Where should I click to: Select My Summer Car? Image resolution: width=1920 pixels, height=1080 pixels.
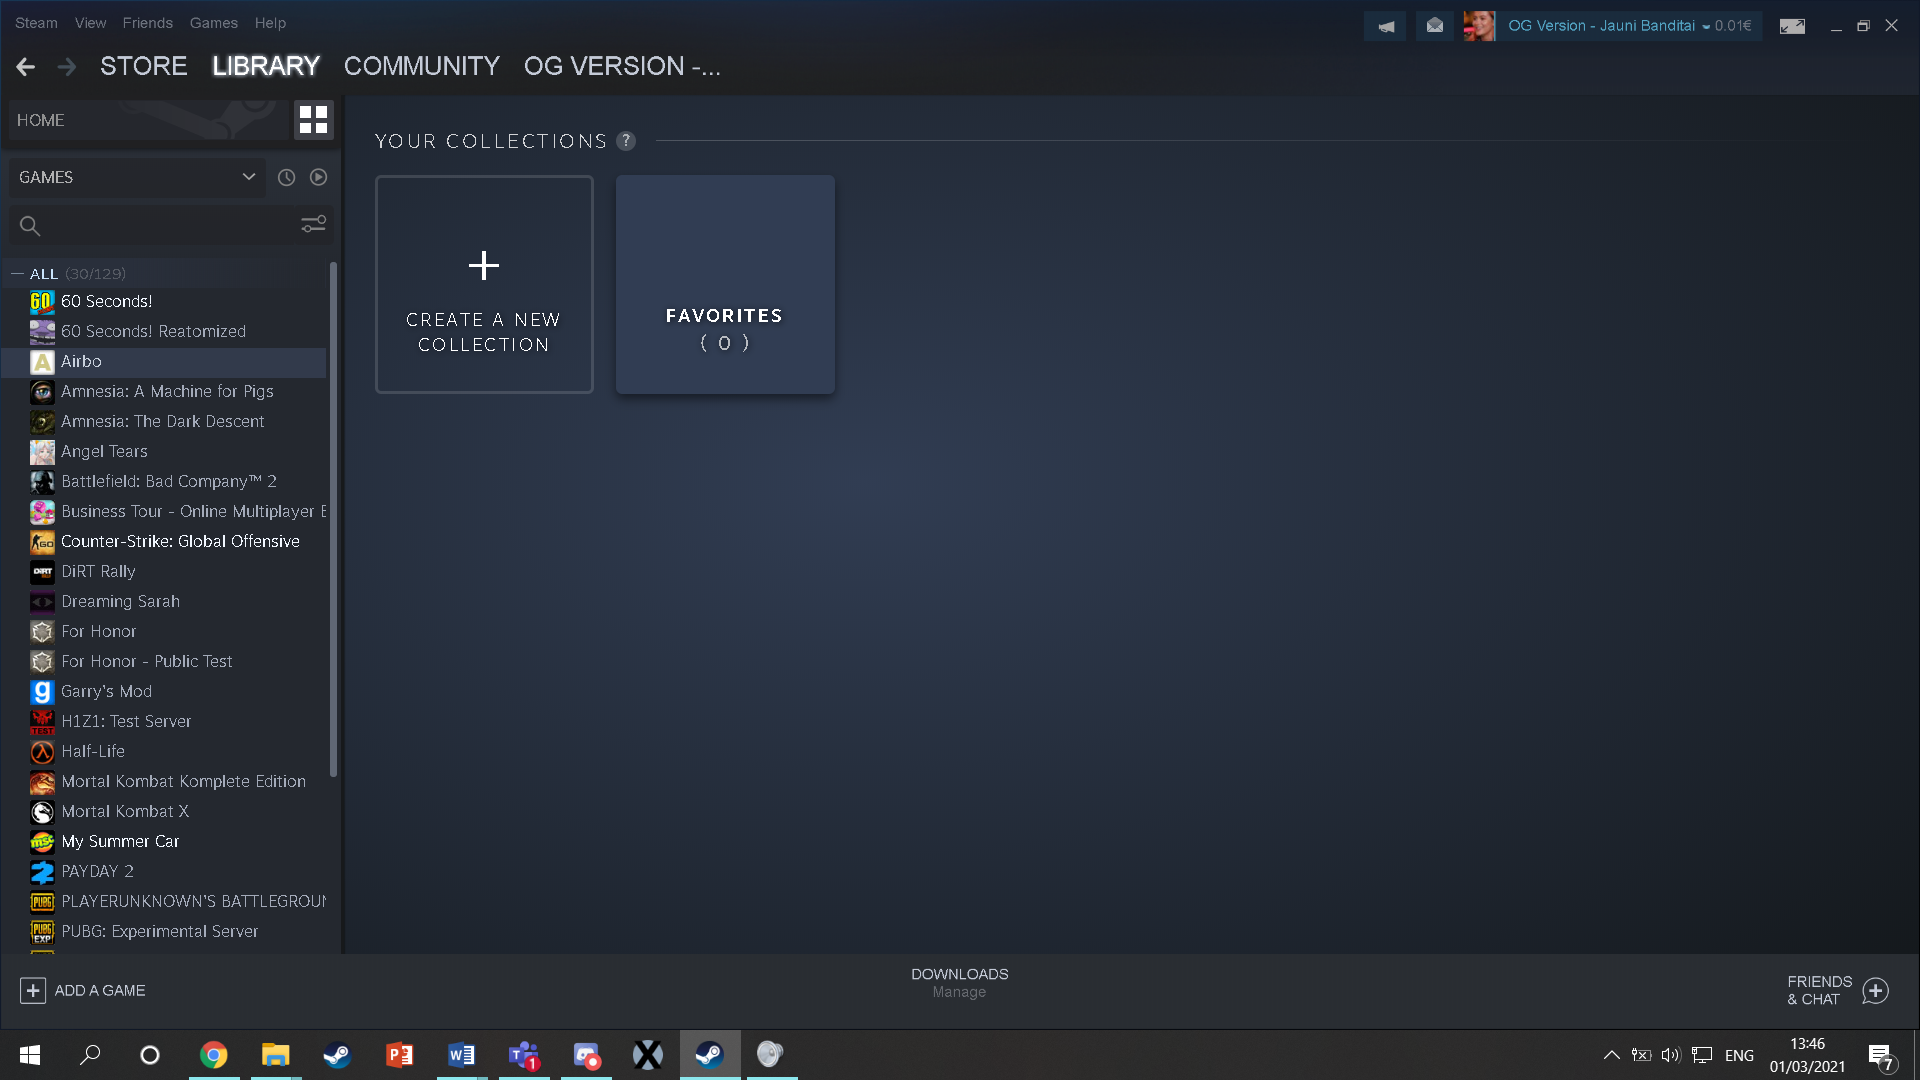(164, 842)
